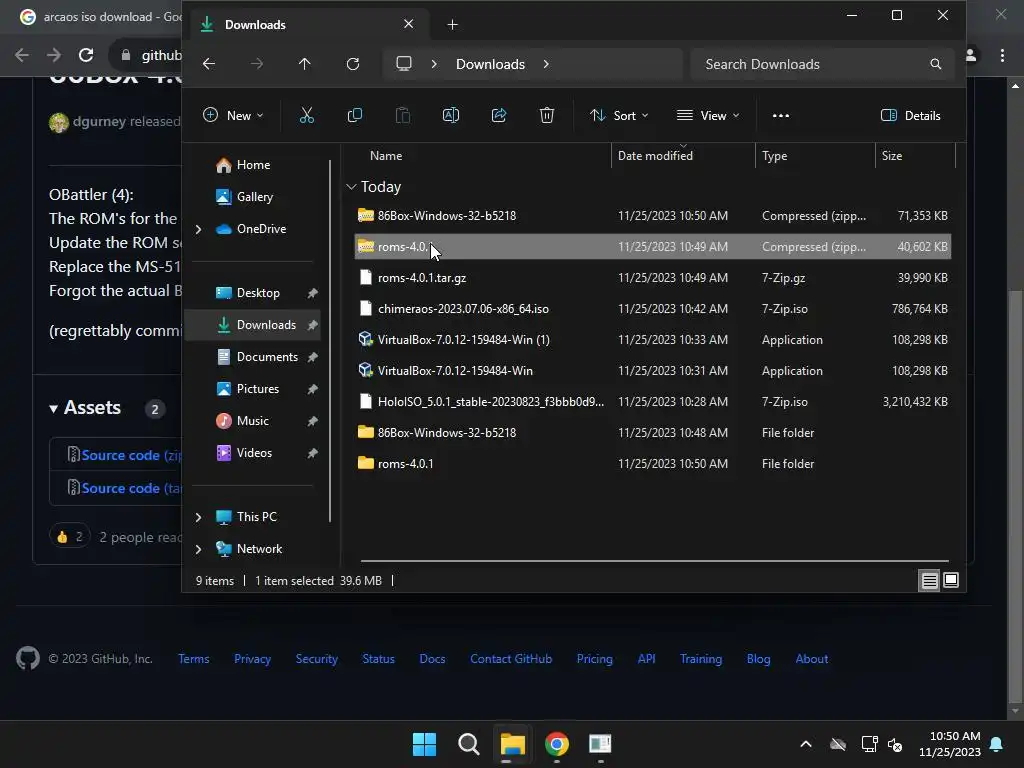1024x768 pixels.
Task: Collapse the Today group
Action: point(351,187)
